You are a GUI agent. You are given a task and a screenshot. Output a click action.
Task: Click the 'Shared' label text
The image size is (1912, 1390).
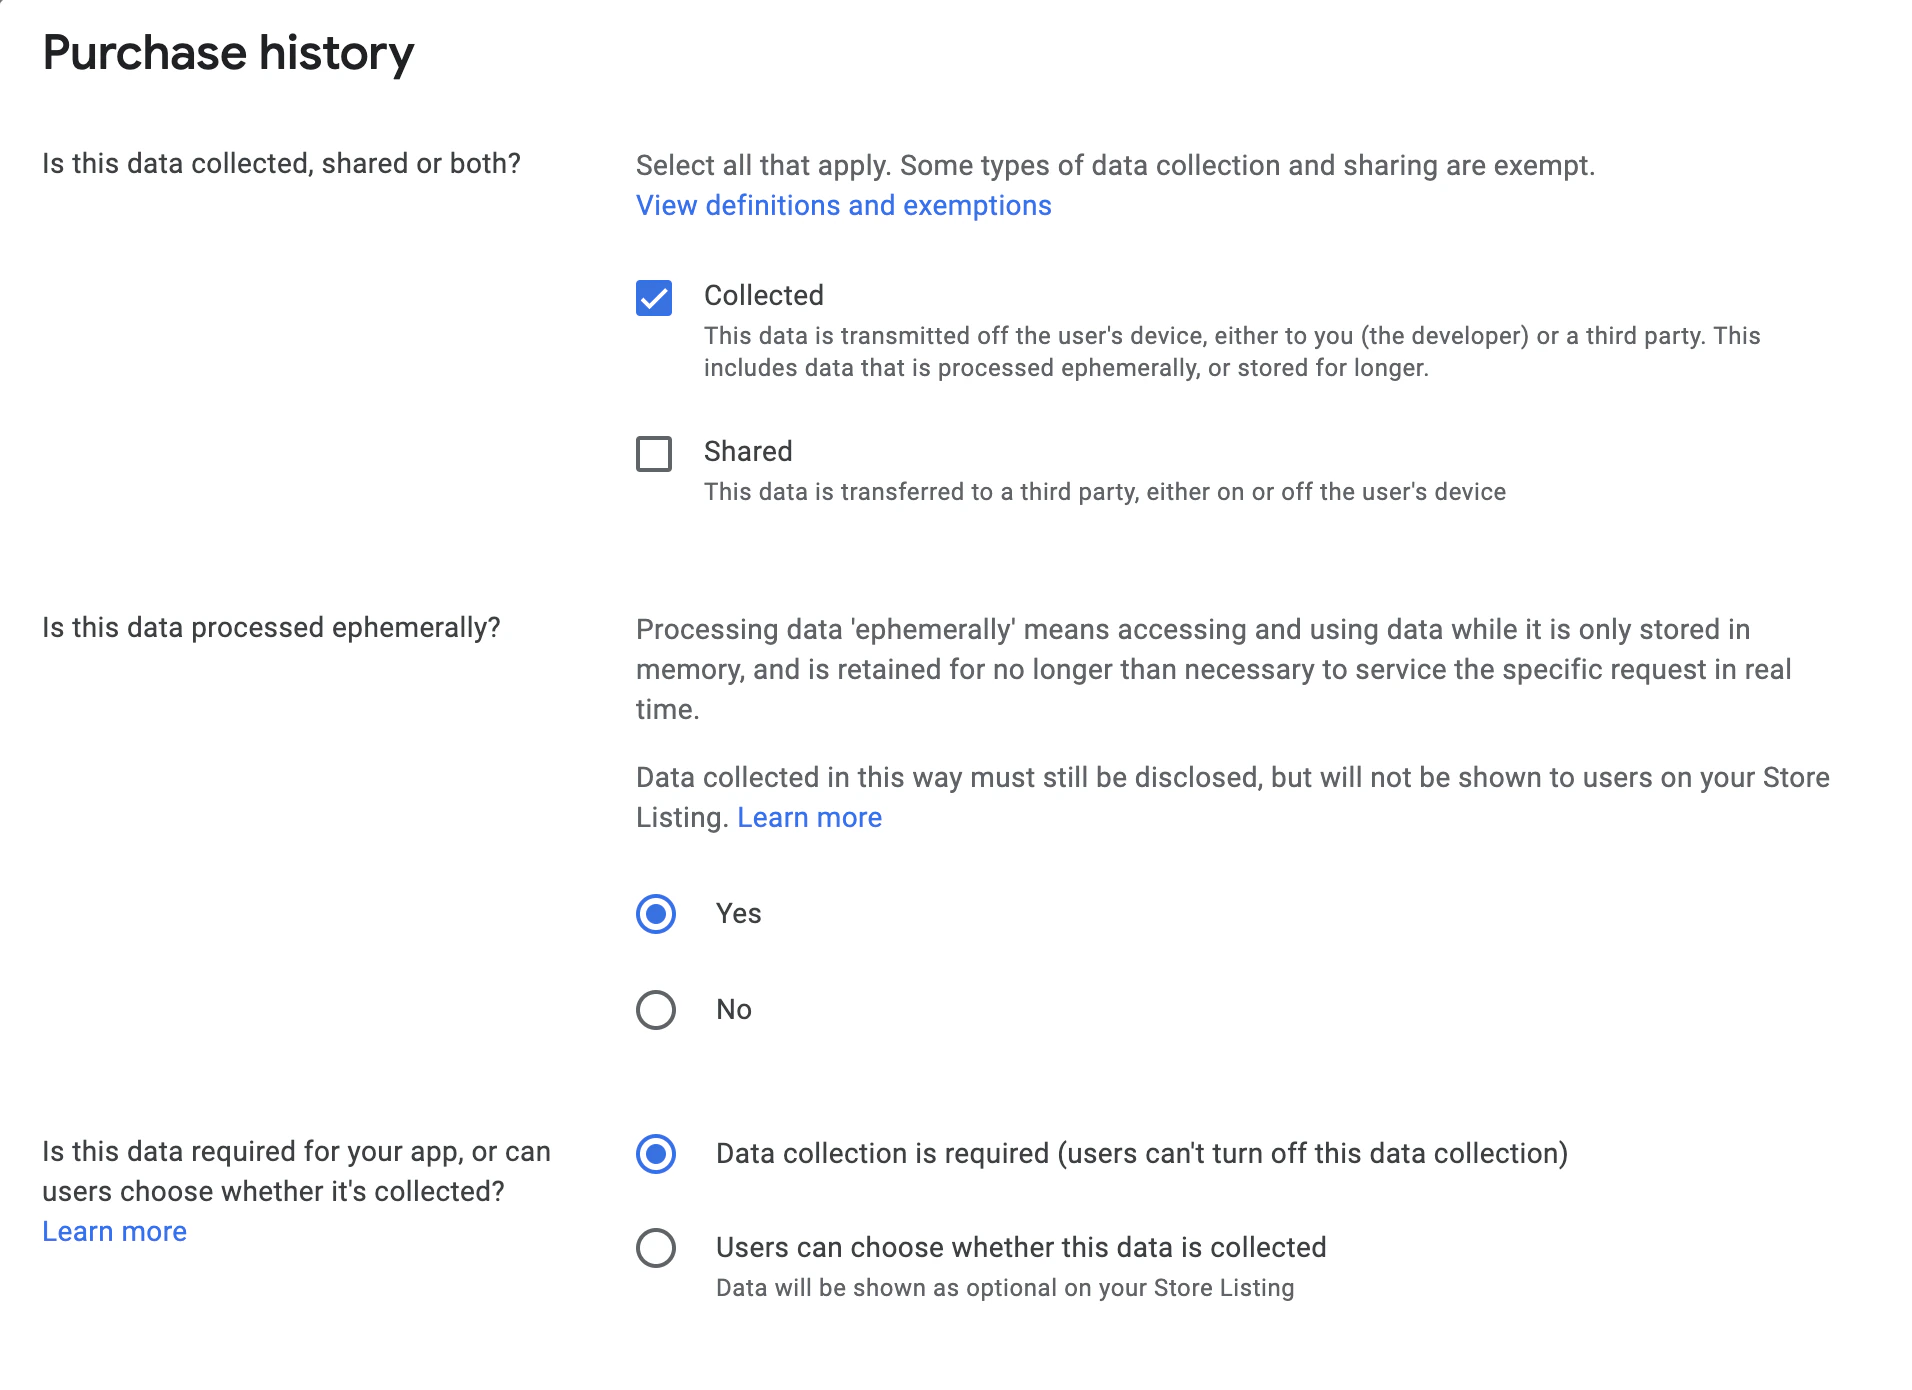pos(747,452)
